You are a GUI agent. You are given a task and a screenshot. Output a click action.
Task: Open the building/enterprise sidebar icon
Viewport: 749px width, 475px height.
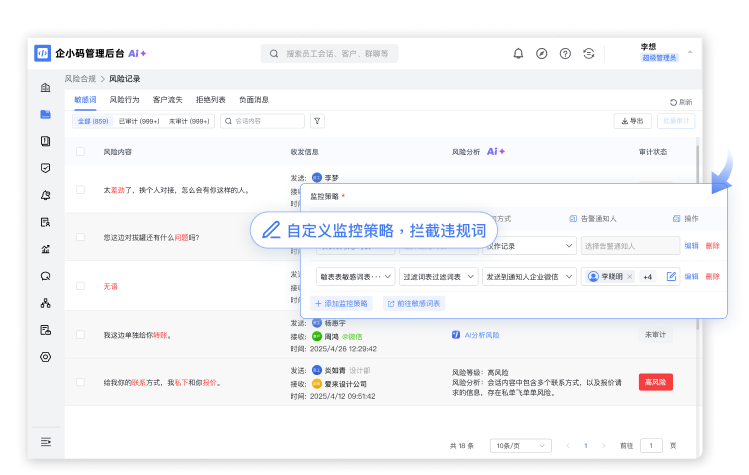(45, 87)
